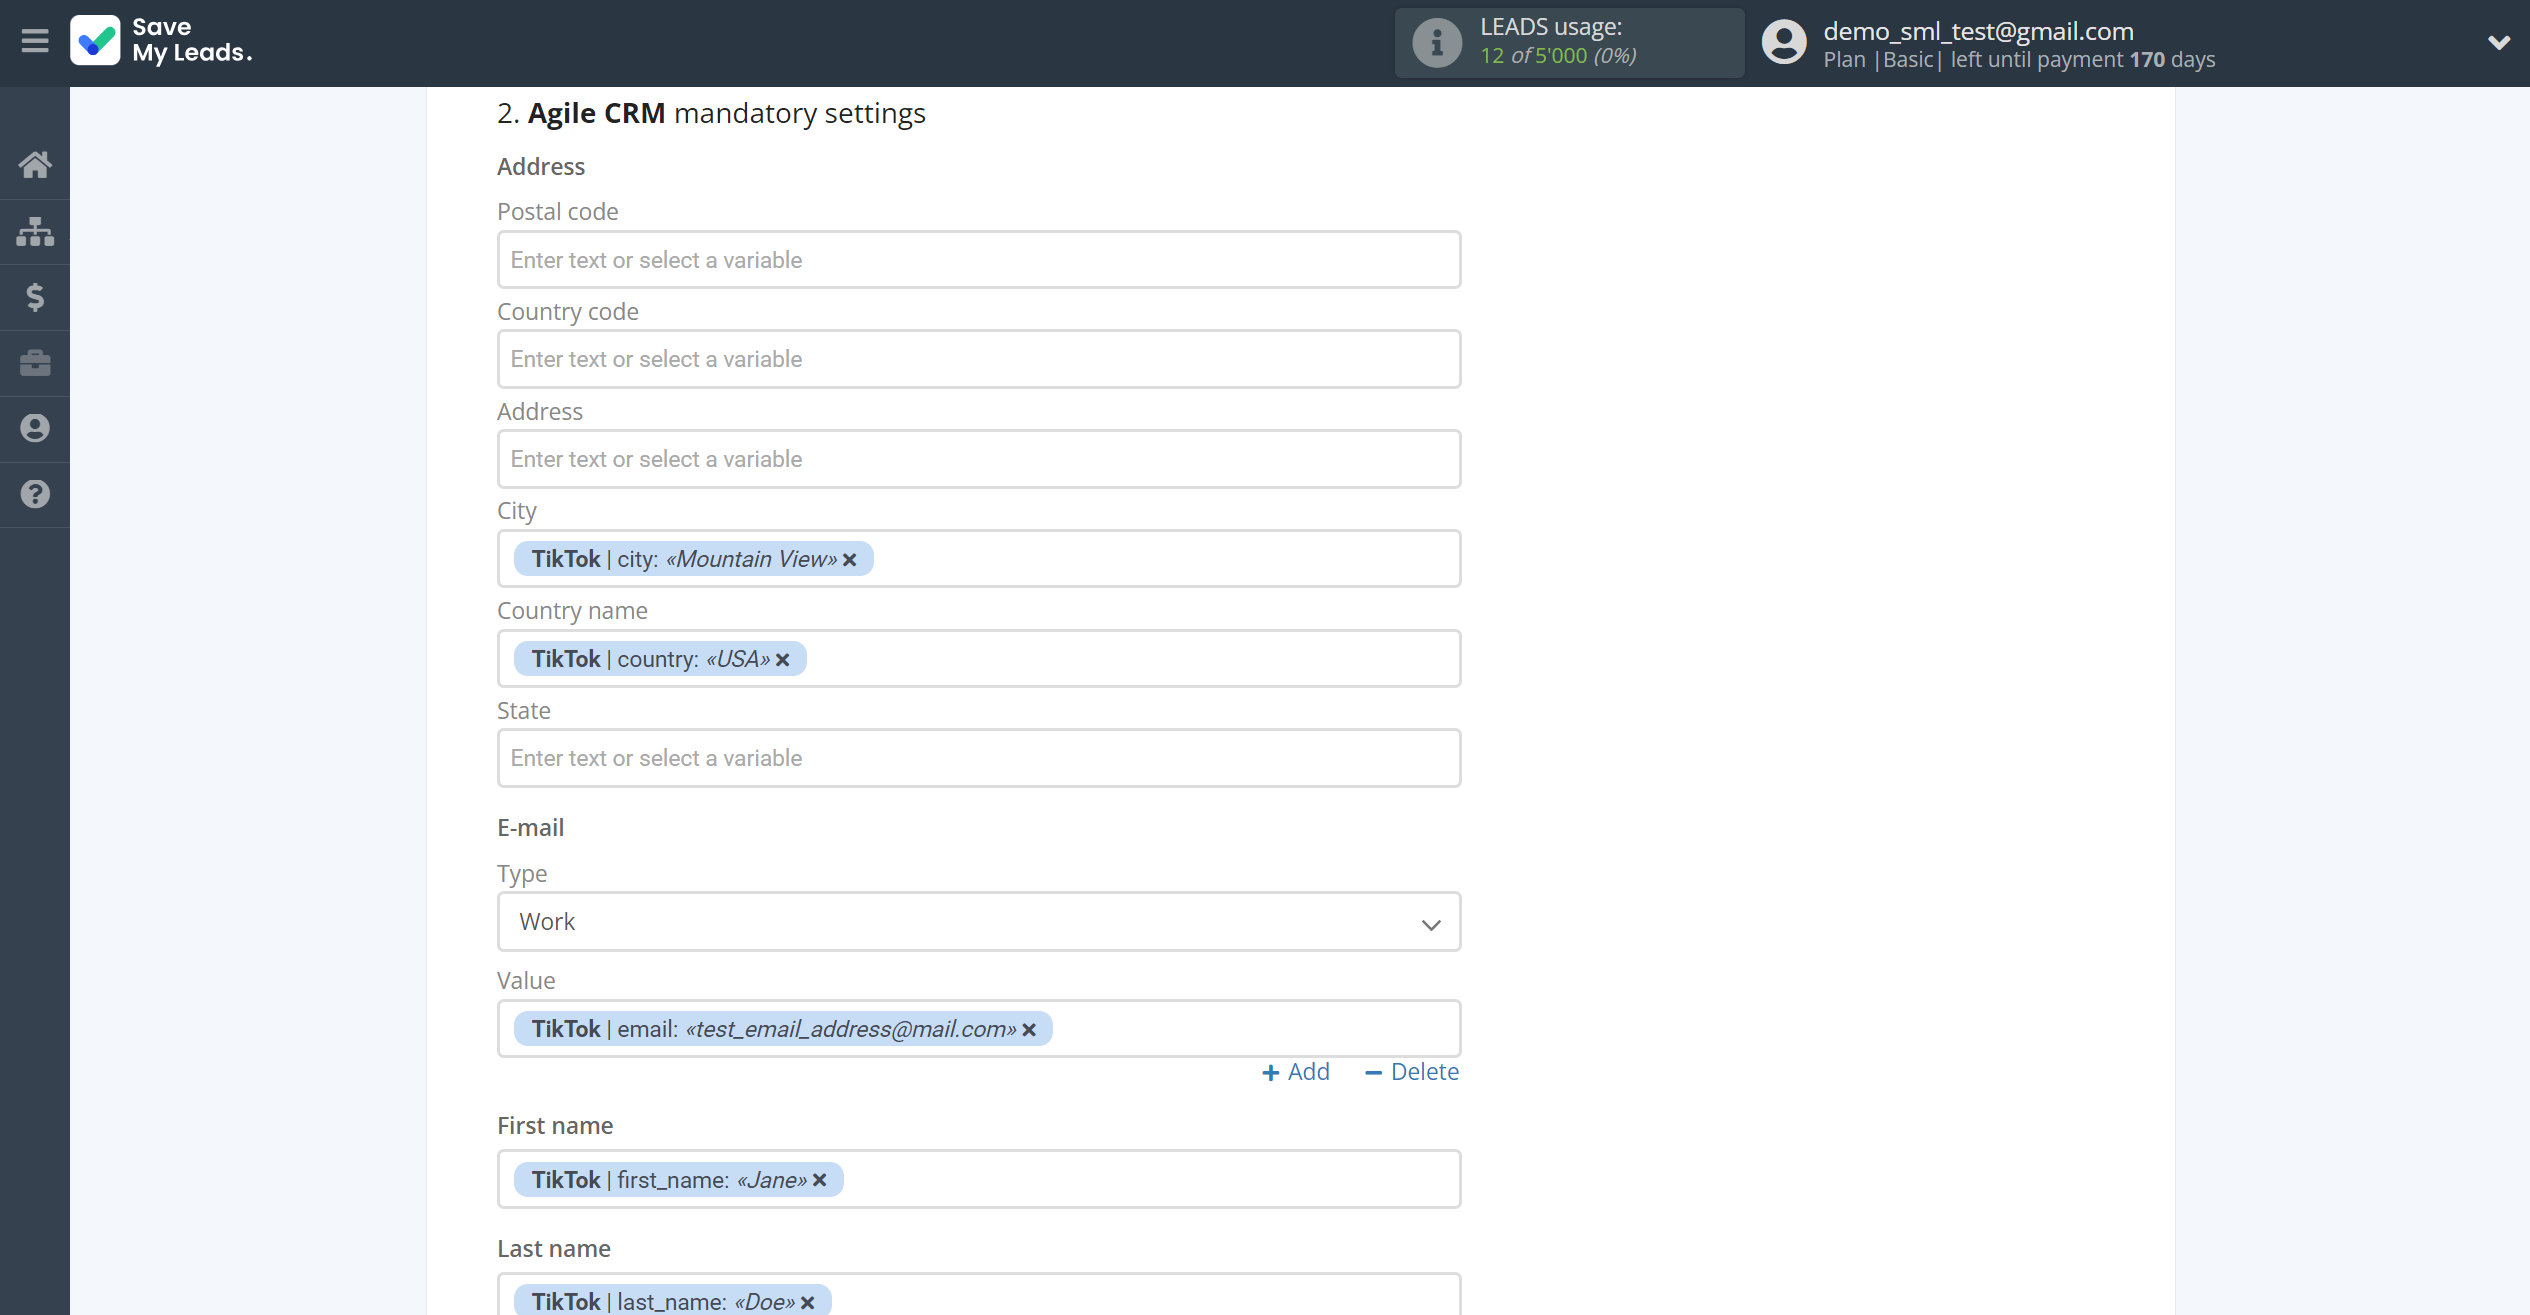Image resolution: width=2530 pixels, height=1315 pixels.
Task: Focus the State input field
Action: 979,758
